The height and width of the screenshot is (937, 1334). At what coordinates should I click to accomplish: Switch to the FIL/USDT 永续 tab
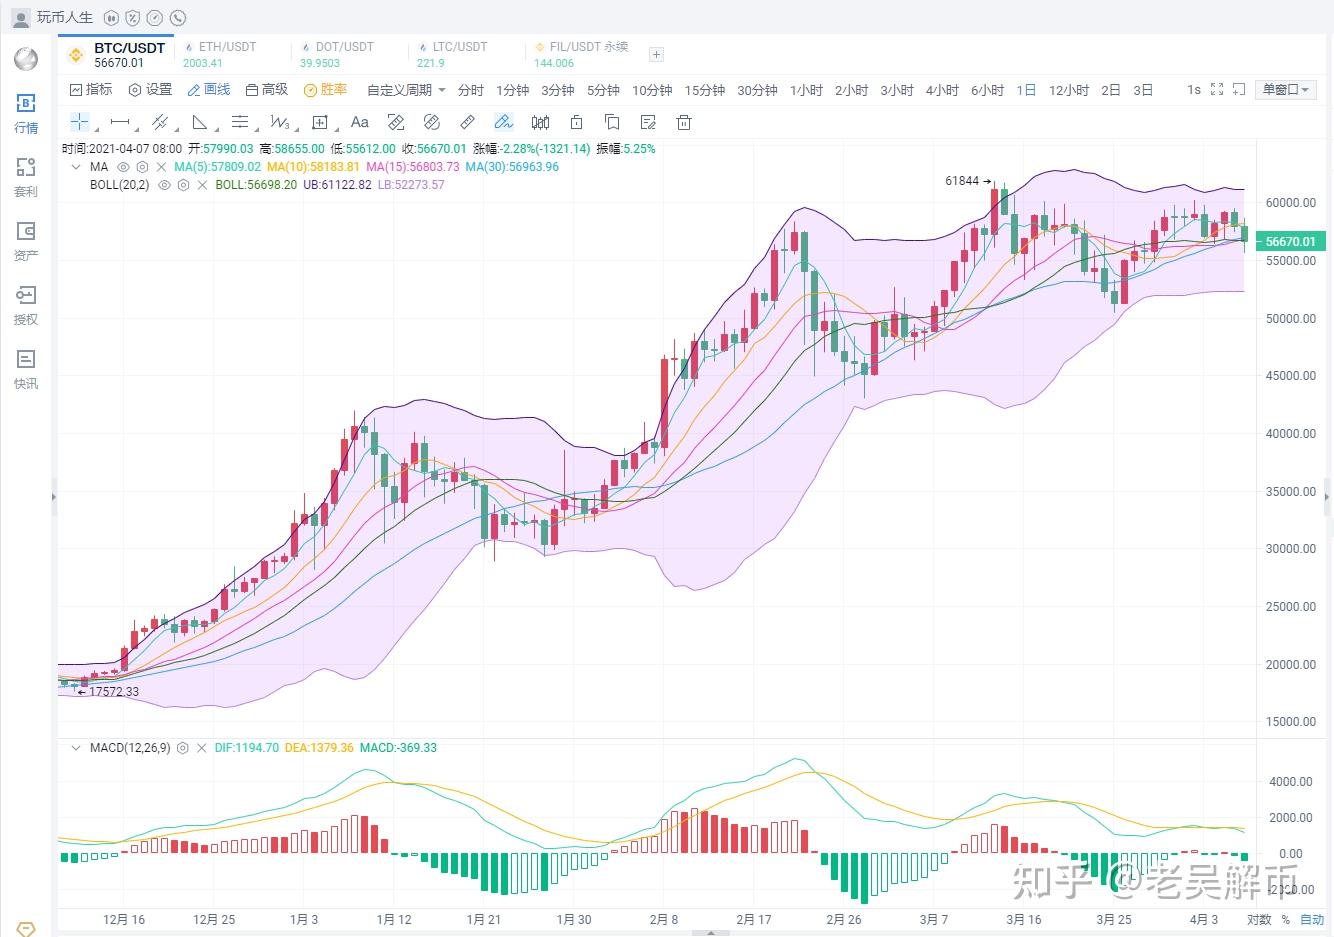coord(581,54)
